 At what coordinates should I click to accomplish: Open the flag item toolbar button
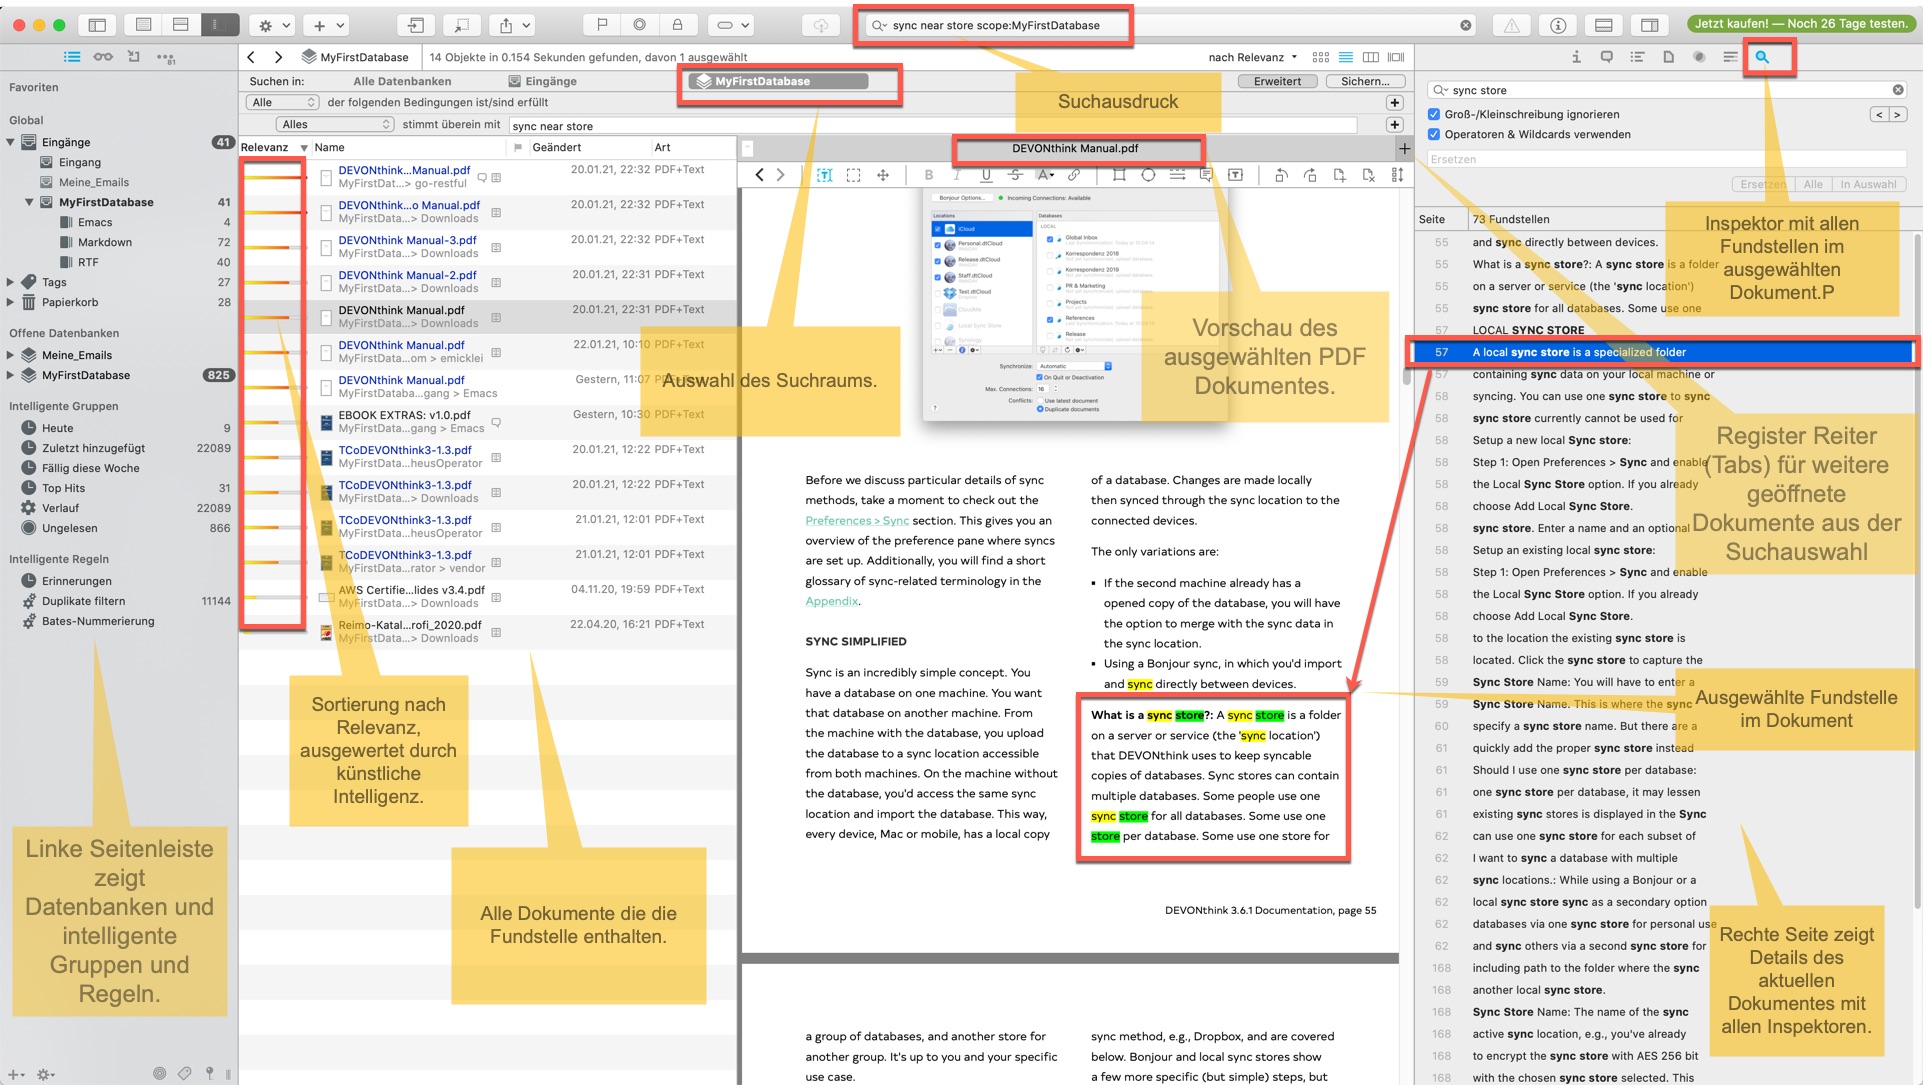pos(602,25)
